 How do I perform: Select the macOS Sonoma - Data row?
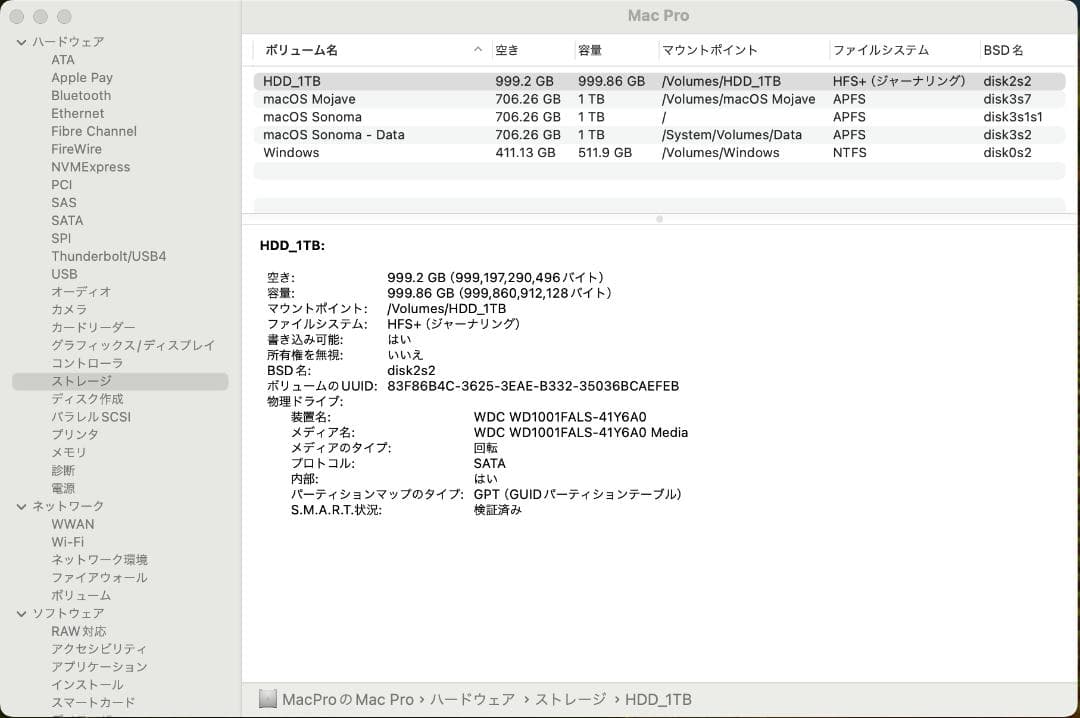coord(659,135)
